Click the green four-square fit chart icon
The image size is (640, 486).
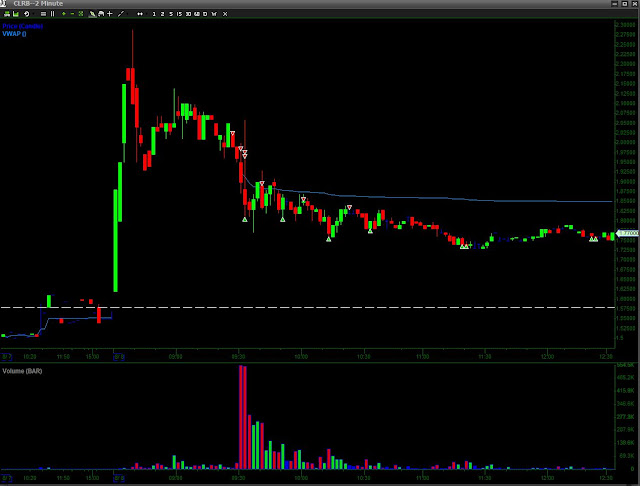81,14
